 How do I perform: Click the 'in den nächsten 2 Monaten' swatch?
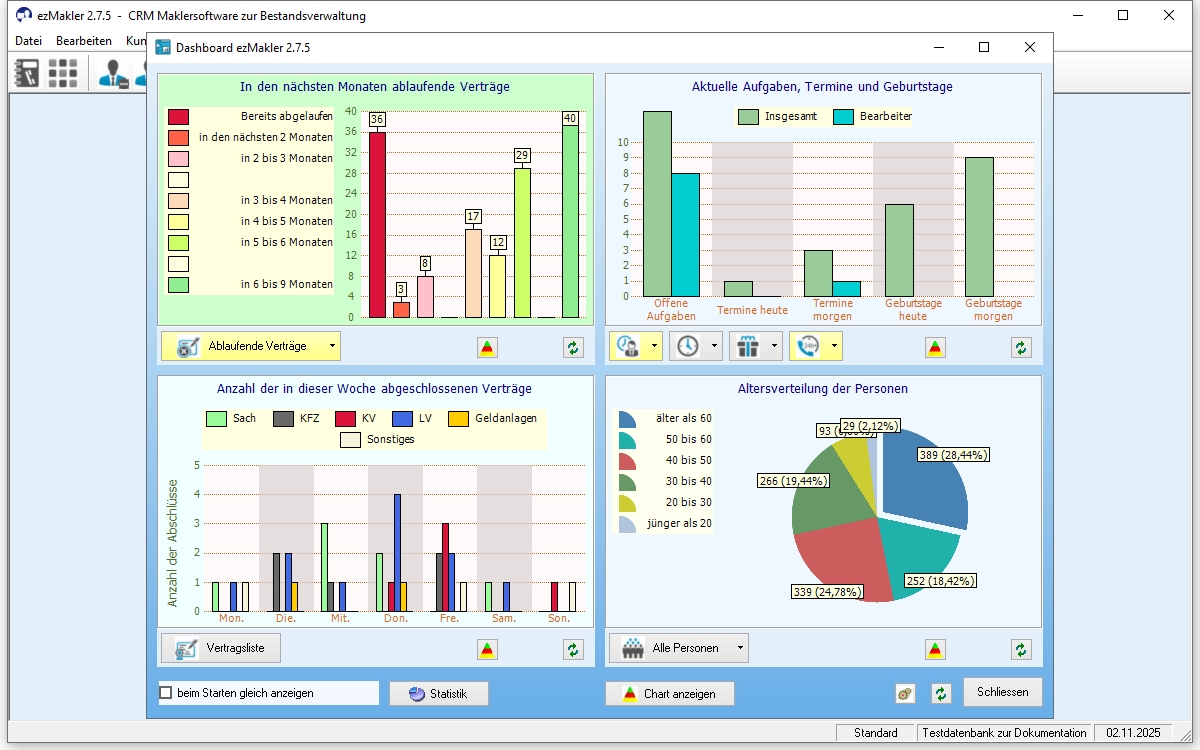(178, 138)
